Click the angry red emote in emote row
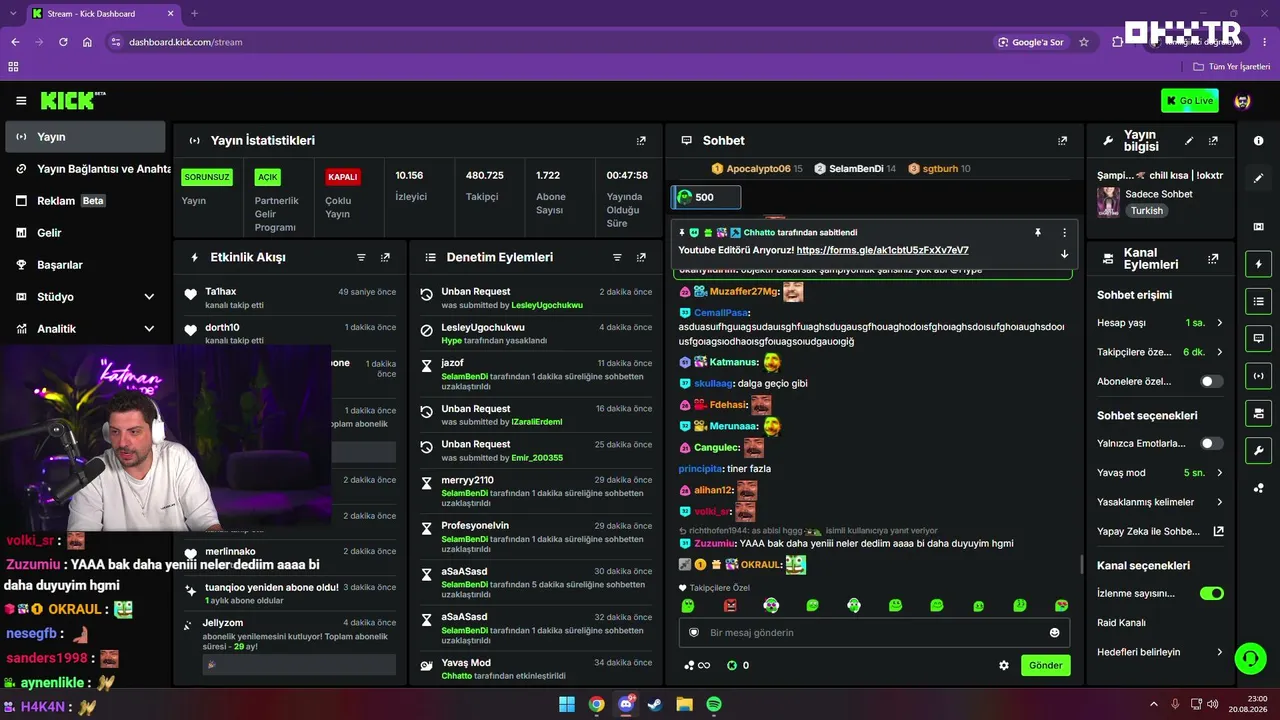This screenshot has width=1280, height=720. pos(730,605)
